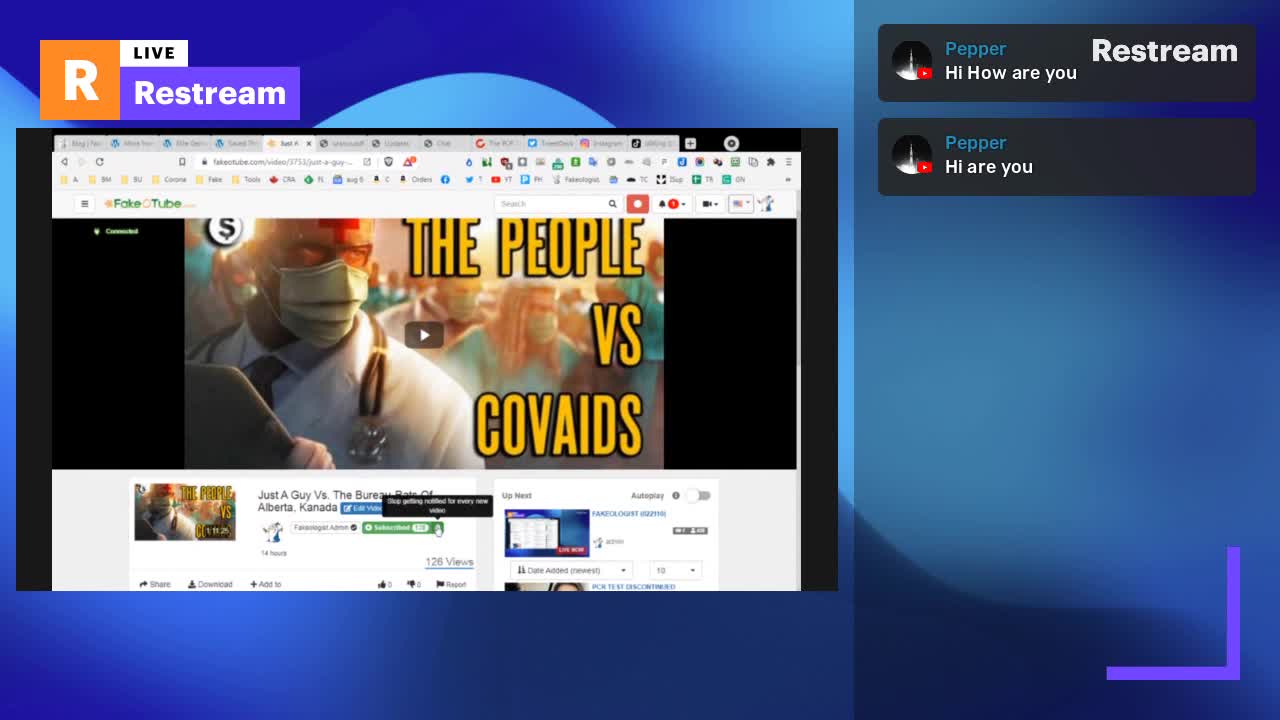The height and width of the screenshot is (720, 1280).
Task: Open the Fakeologist bookmark
Action: tap(577, 180)
